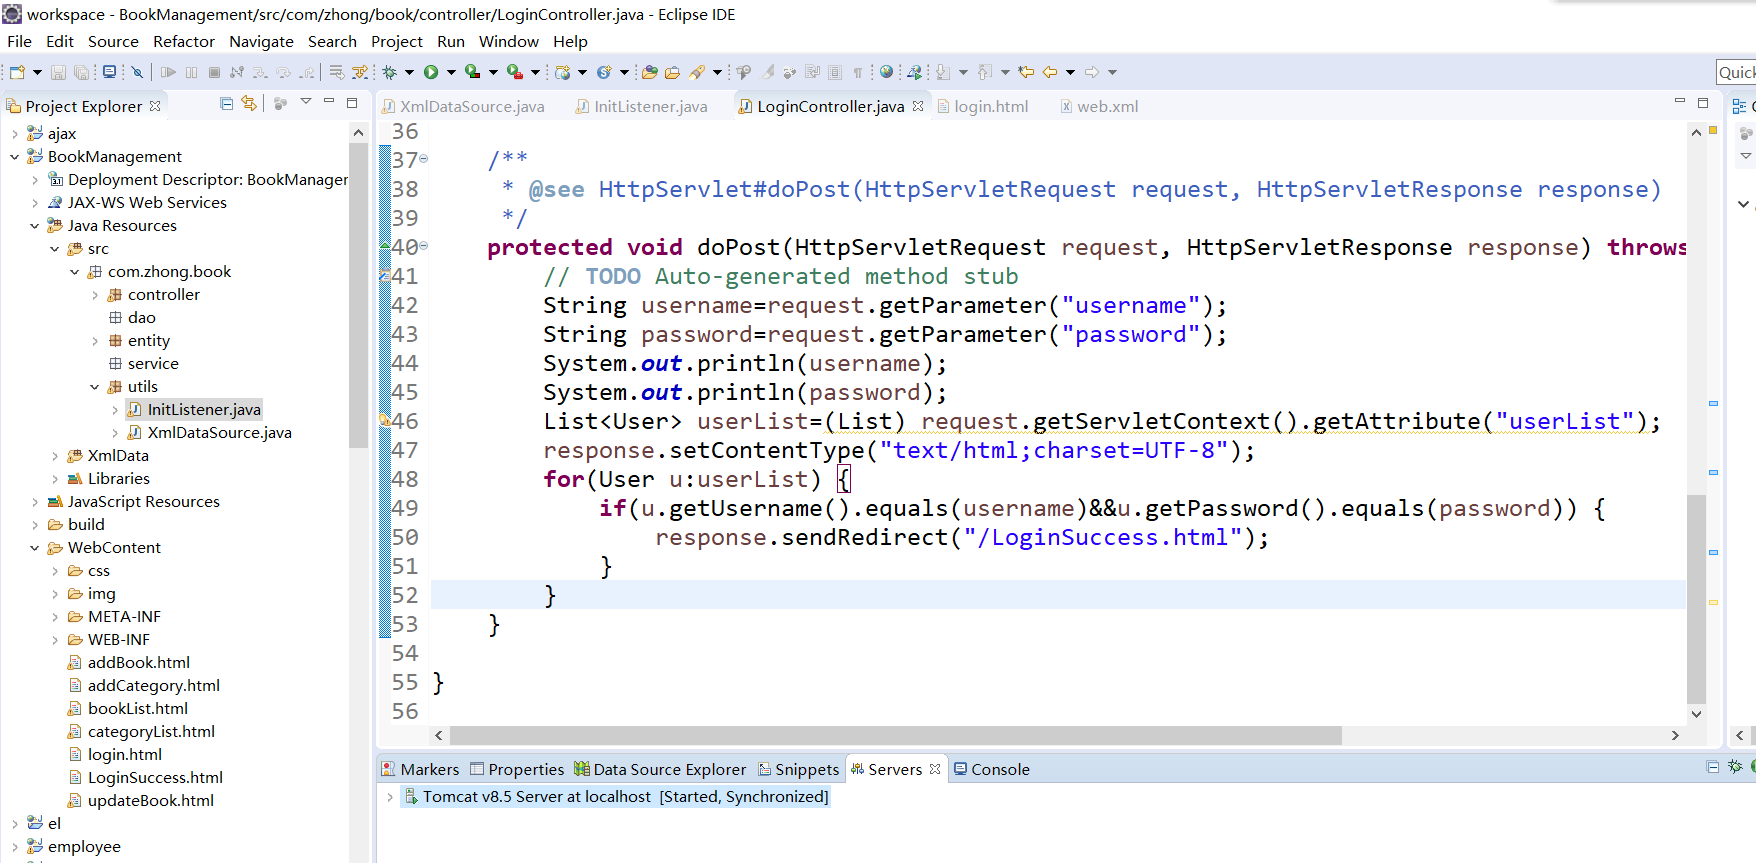
Task: Open the Run button dropdown arrow
Action: point(451,72)
